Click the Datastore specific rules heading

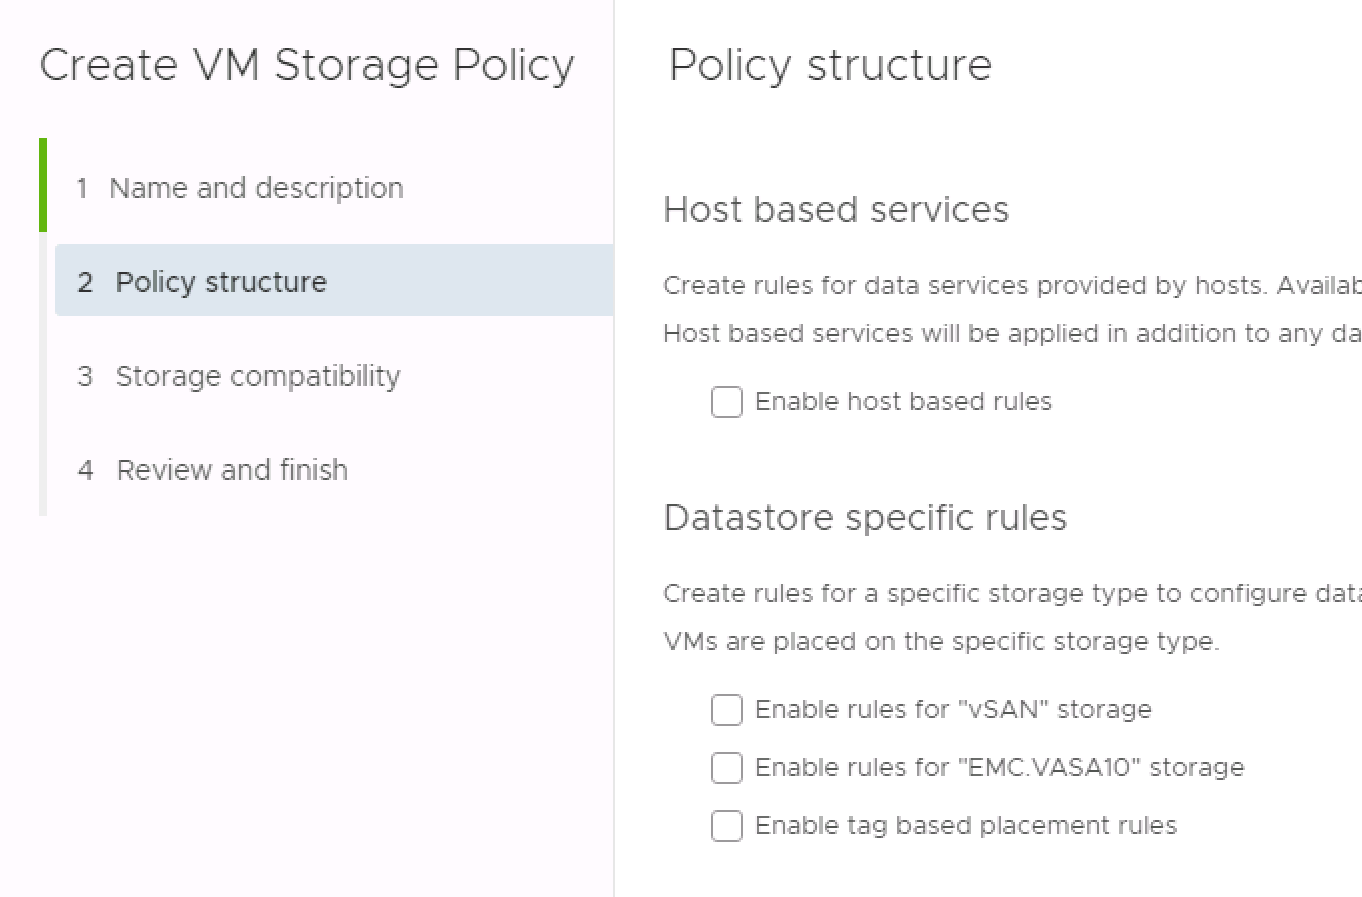click(x=865, y=517)
